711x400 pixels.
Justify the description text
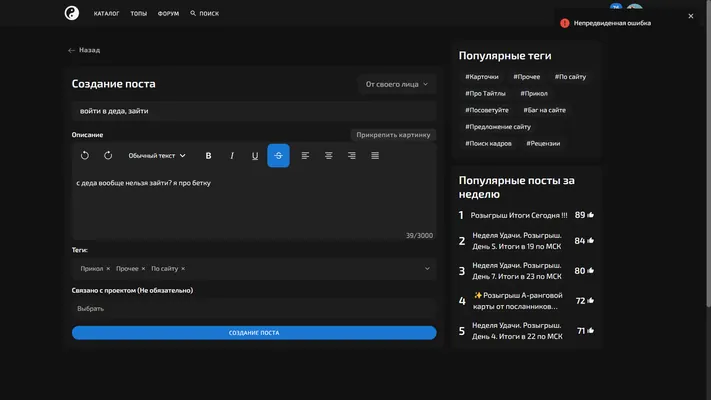click(375, 156)
